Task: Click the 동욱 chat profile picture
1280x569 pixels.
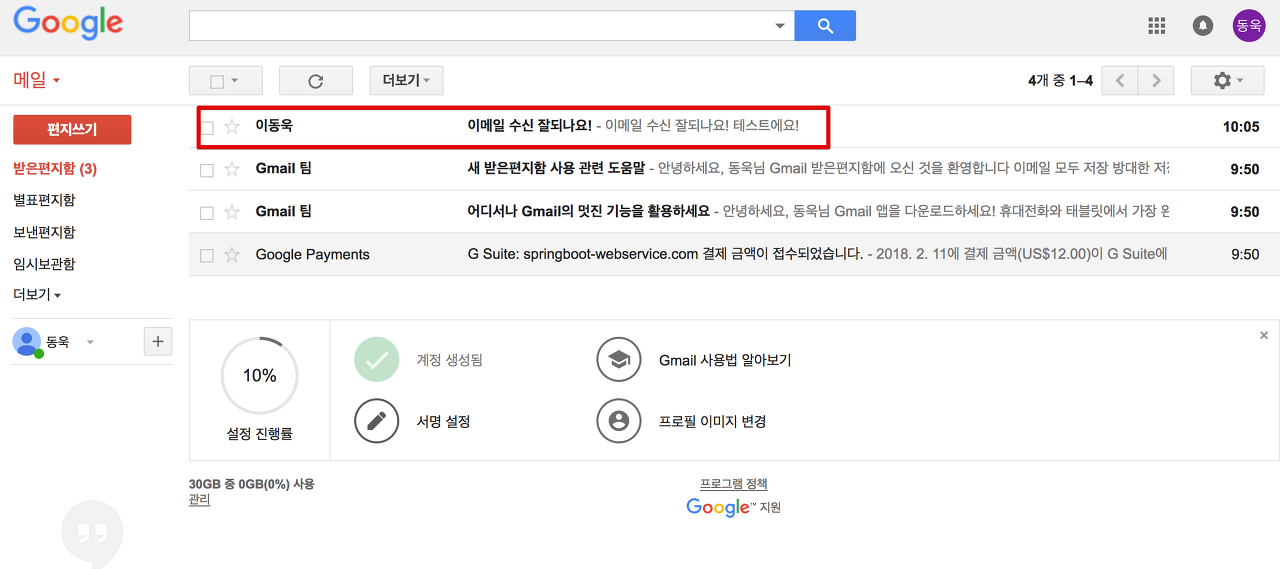Action: (27, 342)
